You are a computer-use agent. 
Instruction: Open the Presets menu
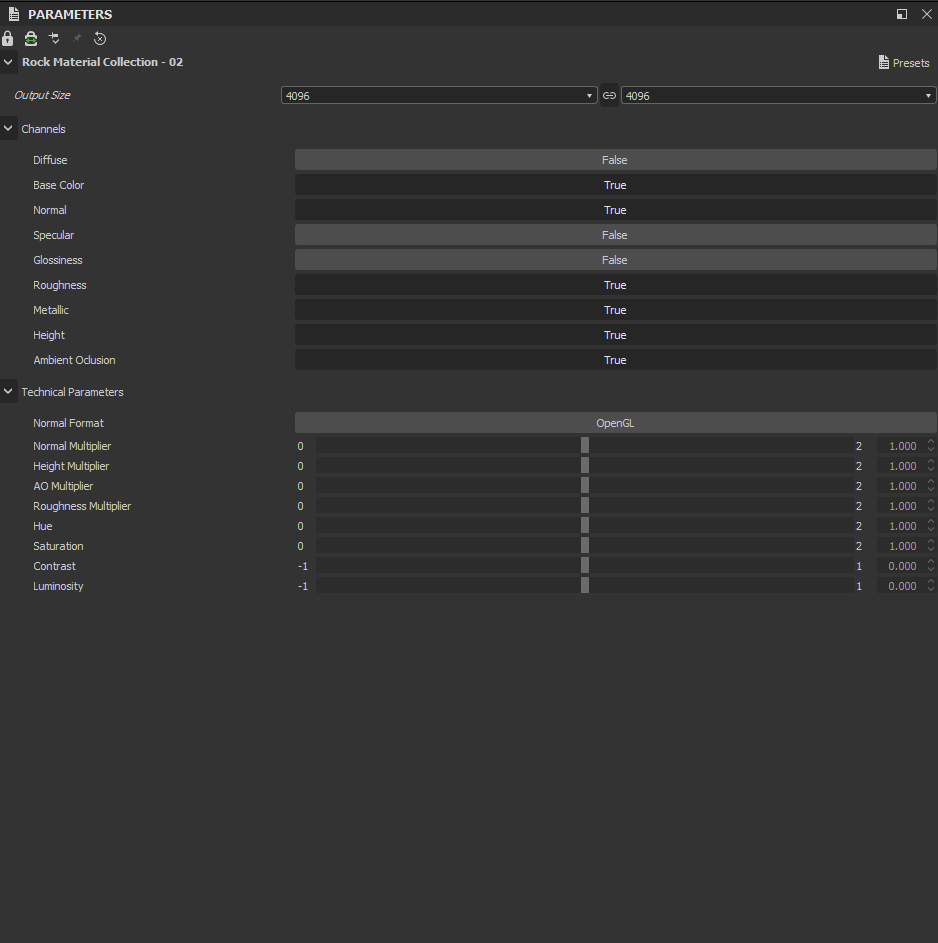click(x=904, y=63)
